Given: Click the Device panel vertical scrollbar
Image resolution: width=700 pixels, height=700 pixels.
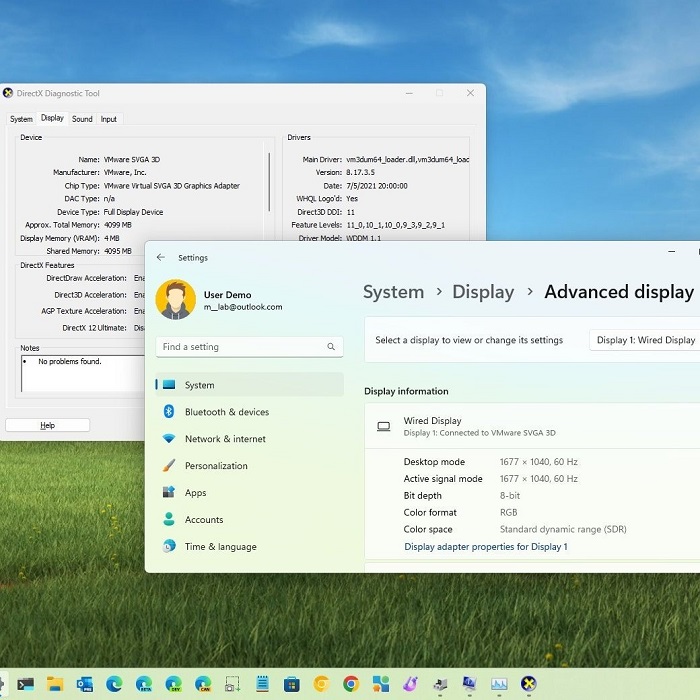Looking at the screenshot, I should pyautogui.click(x=269, y=180).
